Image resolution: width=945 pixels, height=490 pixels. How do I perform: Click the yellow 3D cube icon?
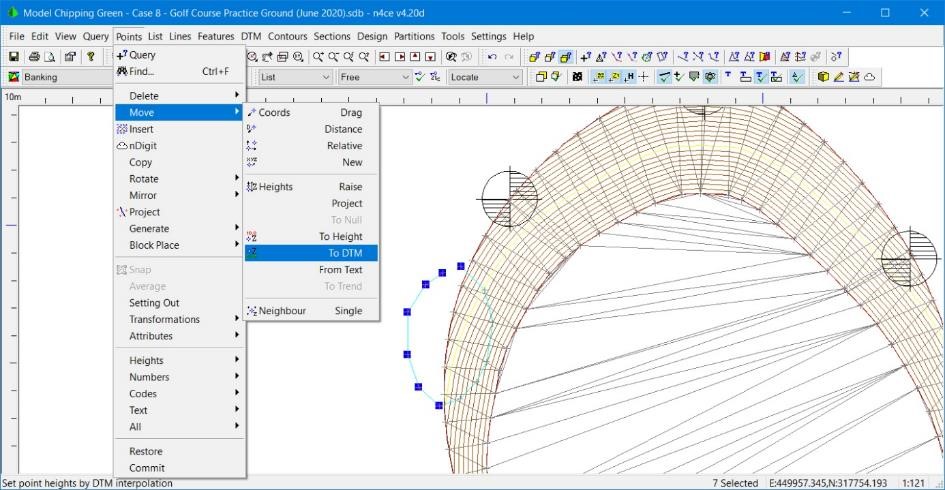click(x=823, y=77)
